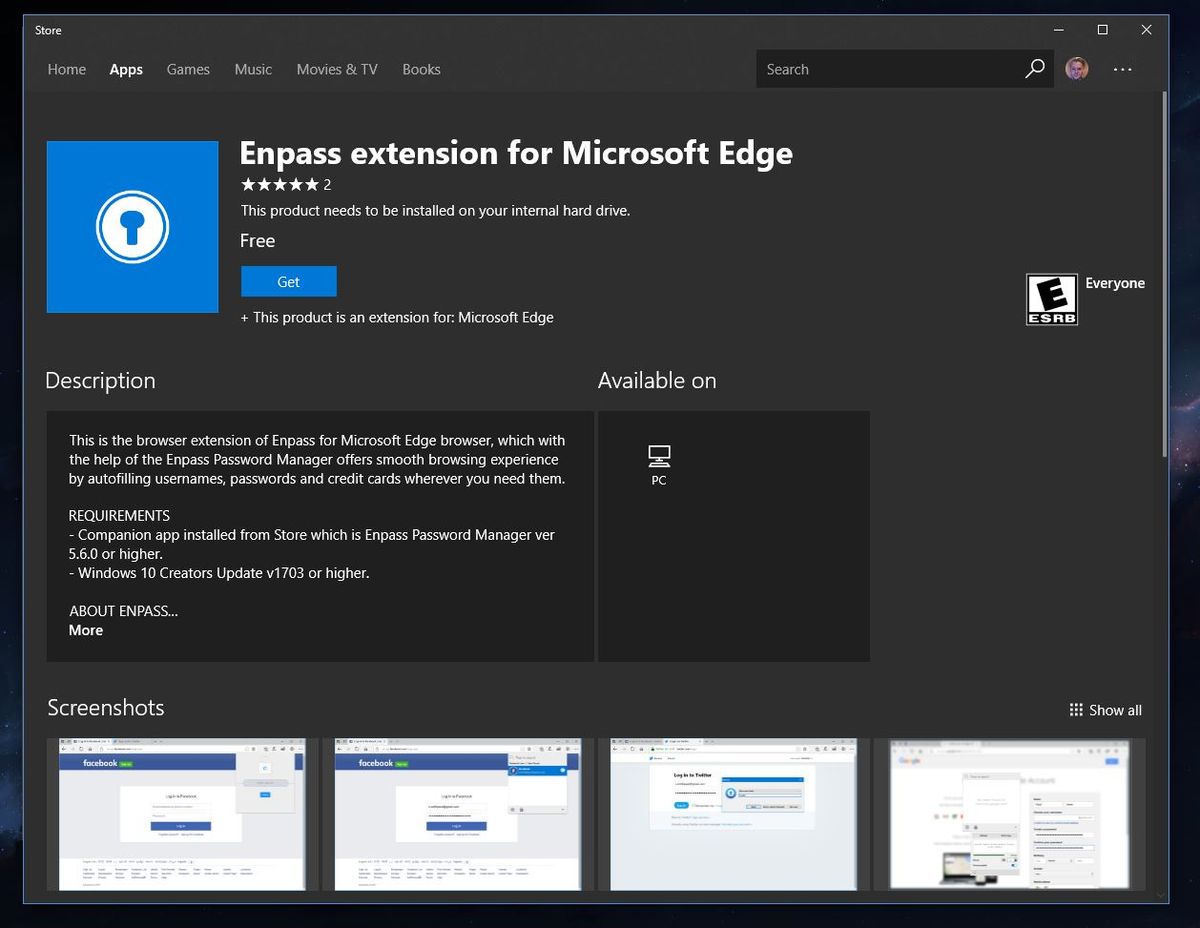View the Twitter login screenshot
The height and width of the screenshot is (928, 1200).
733,813
